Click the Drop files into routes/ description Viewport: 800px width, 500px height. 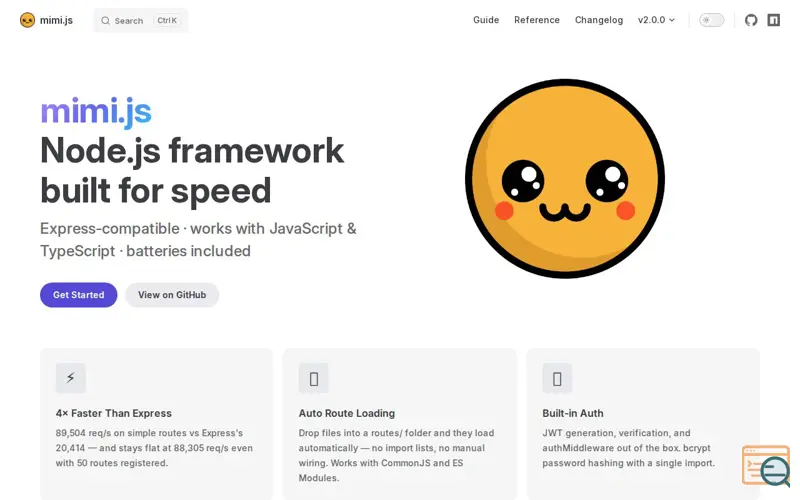pyautogui.click(x=396, y=456)
